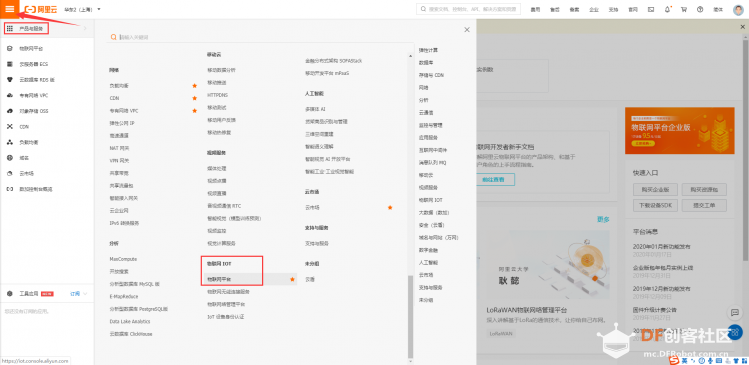Click the help question mark icon
This screenshot has height=365, width=749.
click(x=700, y=9)
